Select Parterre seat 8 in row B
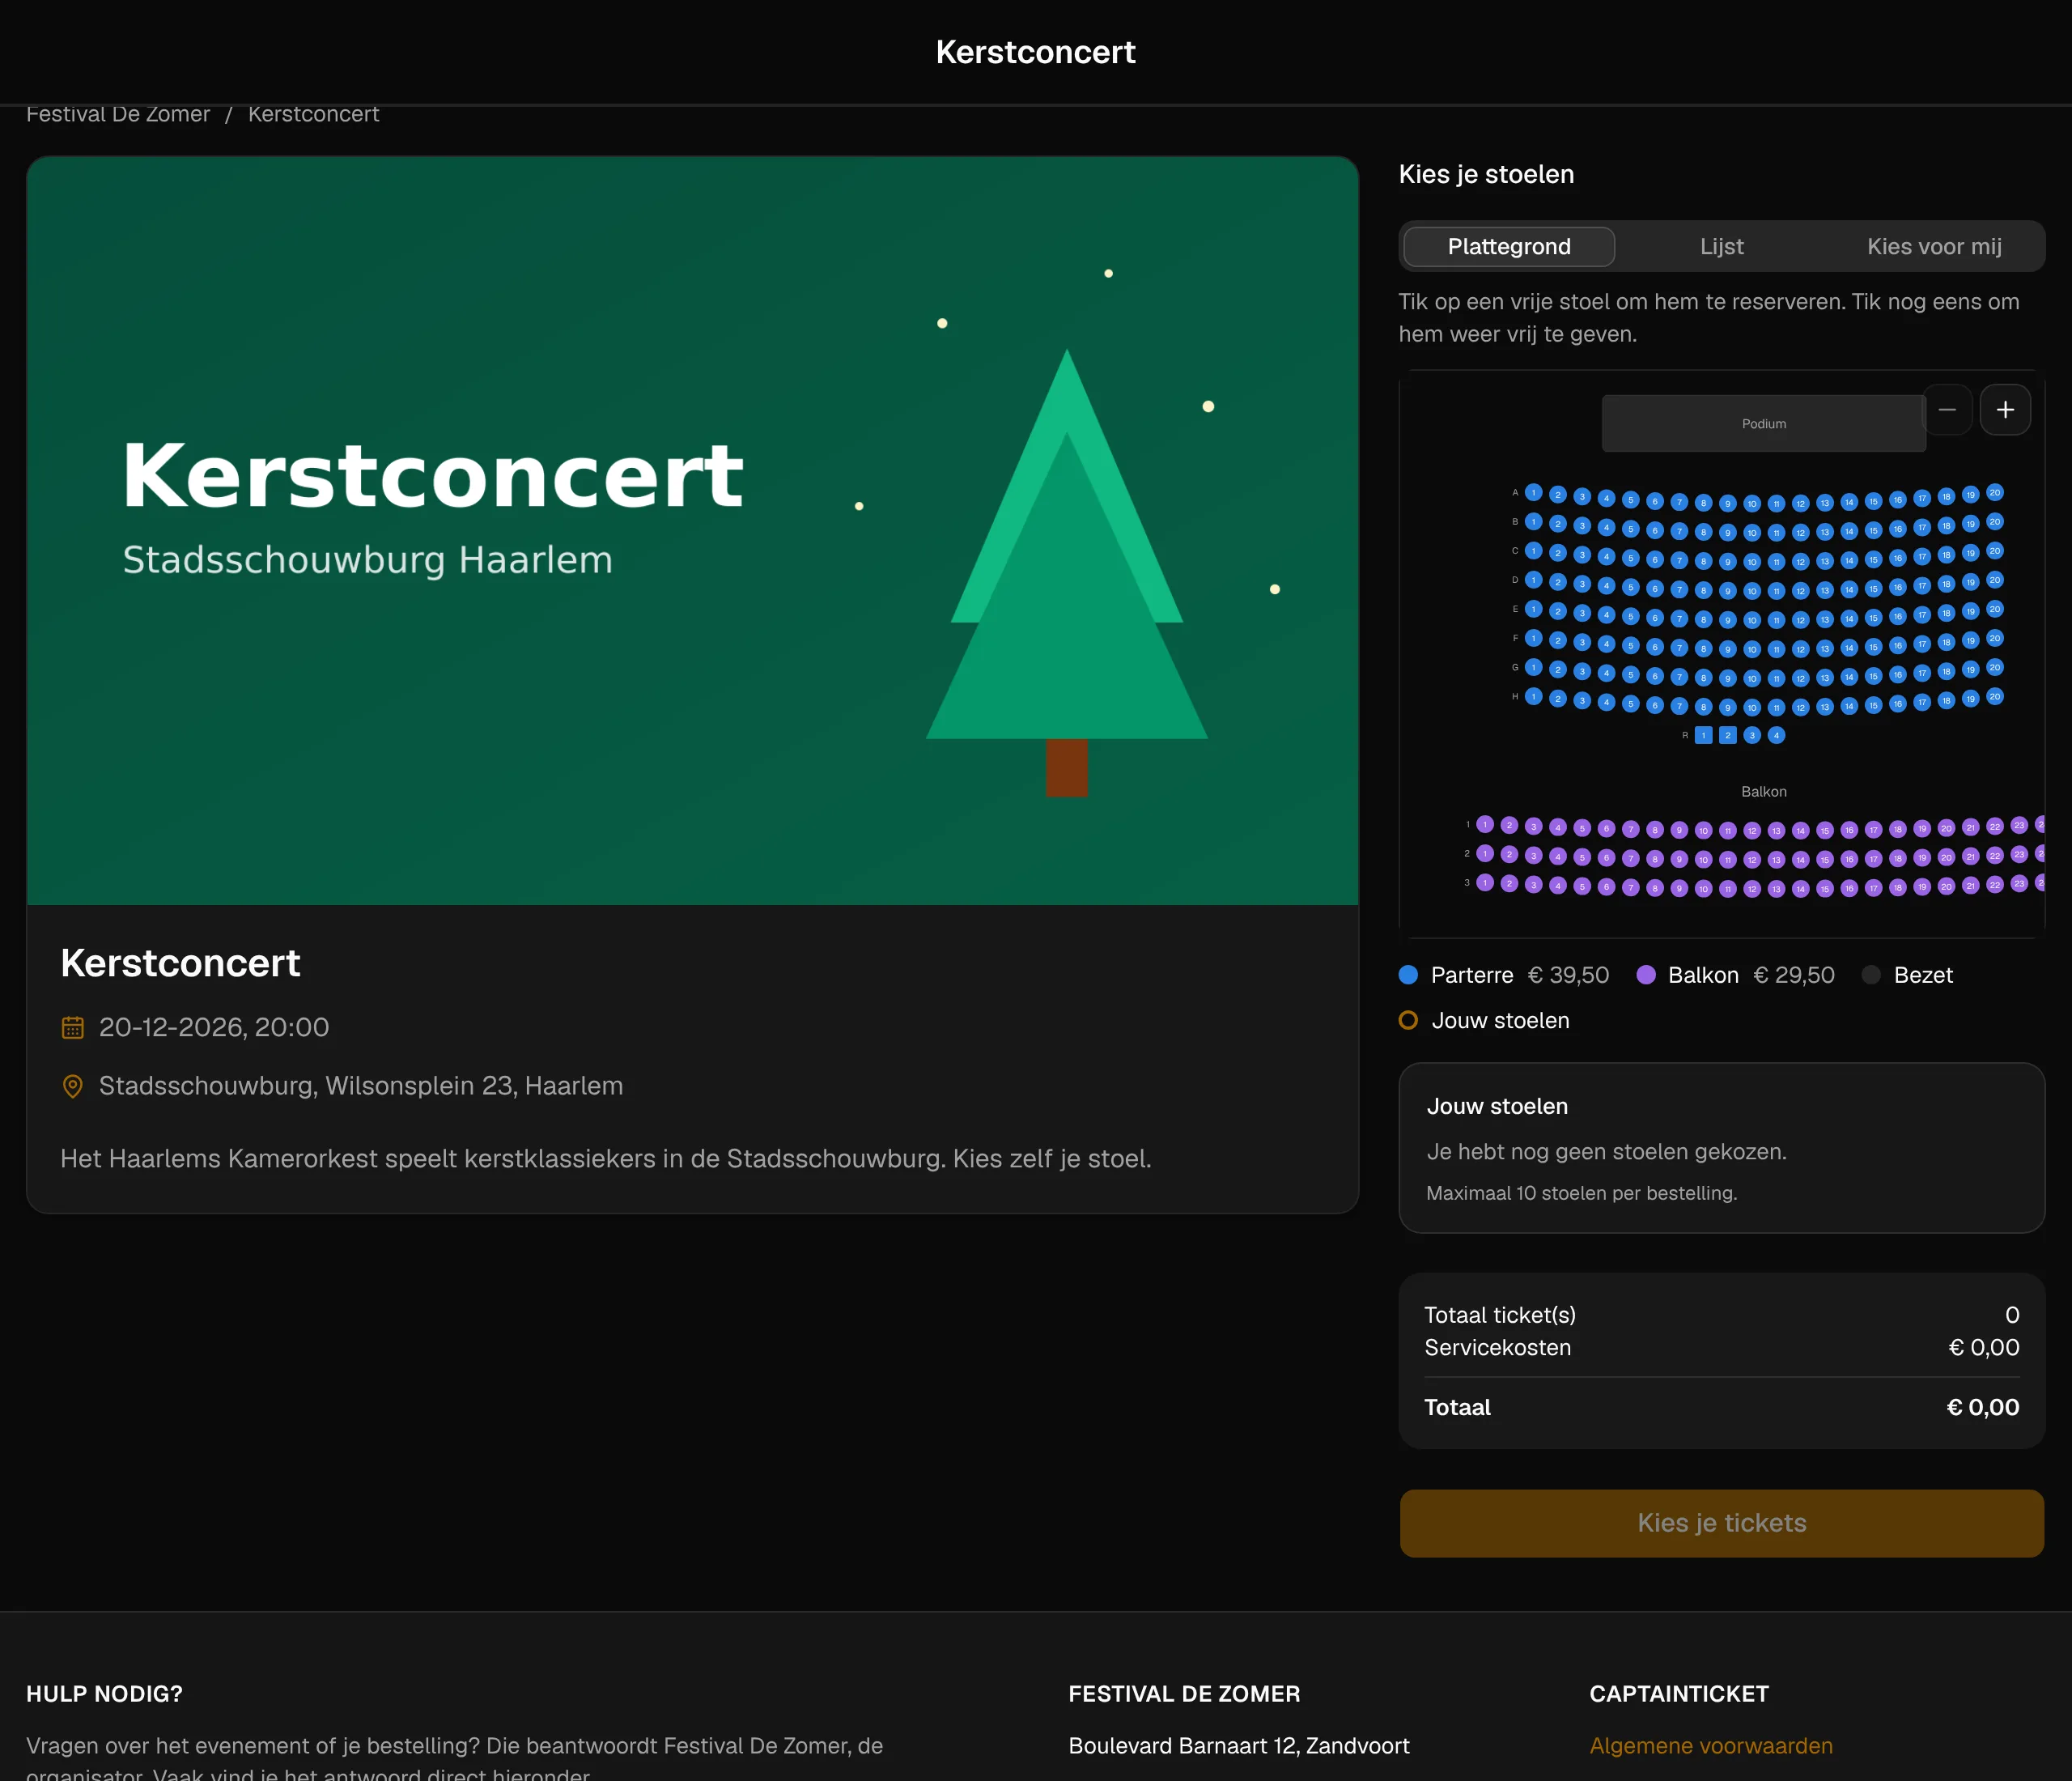The image size is (2072, 1781). (x=1703, y=532)
